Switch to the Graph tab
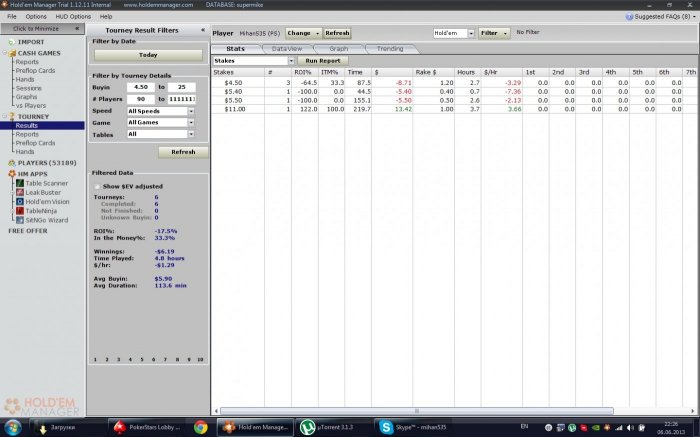The image size is (700, 437). (x=338, y=49)
